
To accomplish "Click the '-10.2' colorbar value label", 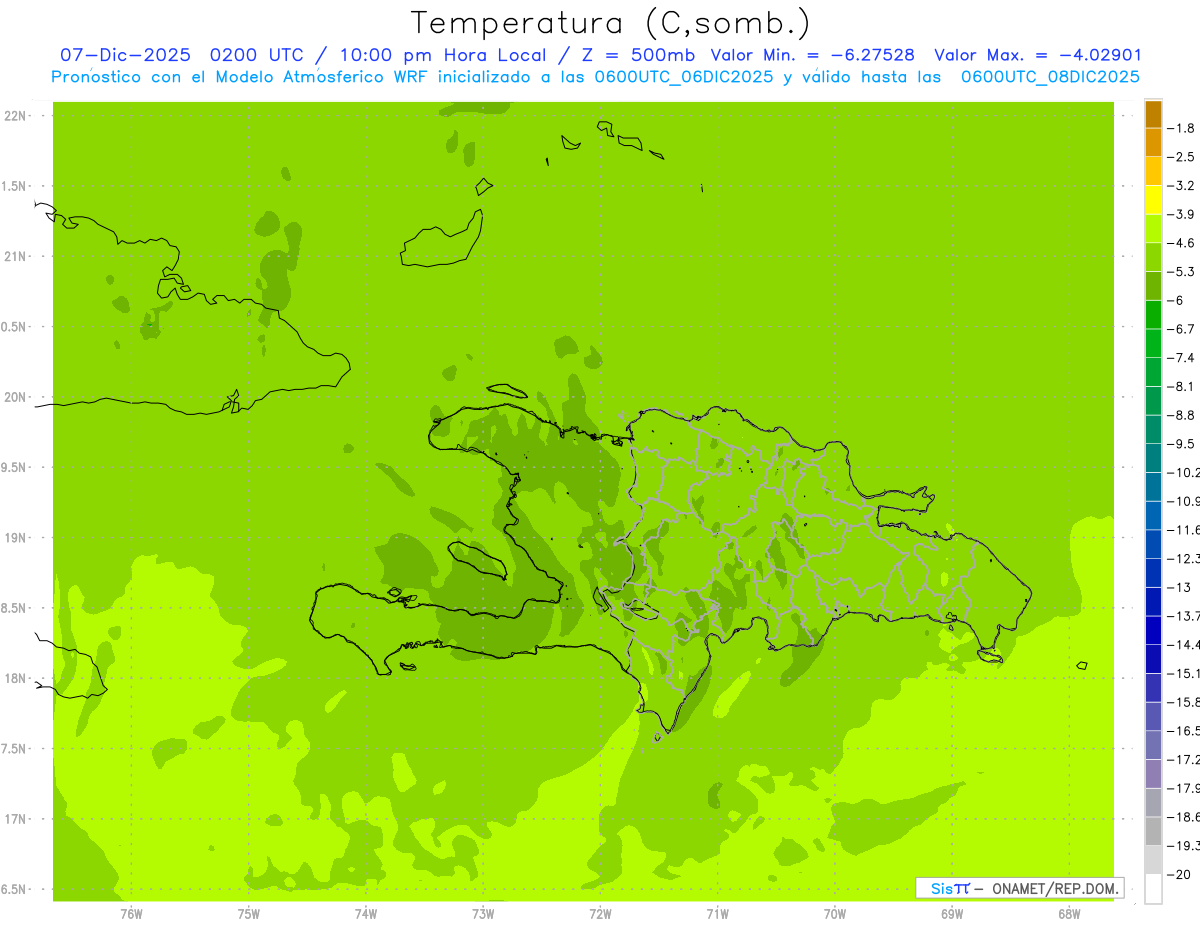I will pyautogui.click(x=1184, y=472).
